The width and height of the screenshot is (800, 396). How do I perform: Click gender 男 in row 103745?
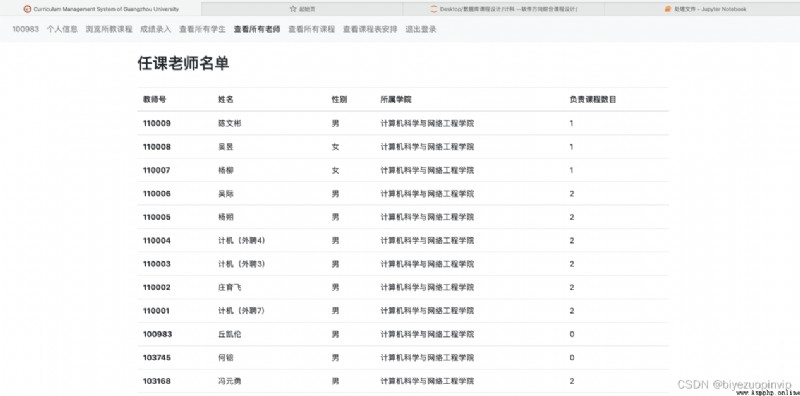point(335,358)
